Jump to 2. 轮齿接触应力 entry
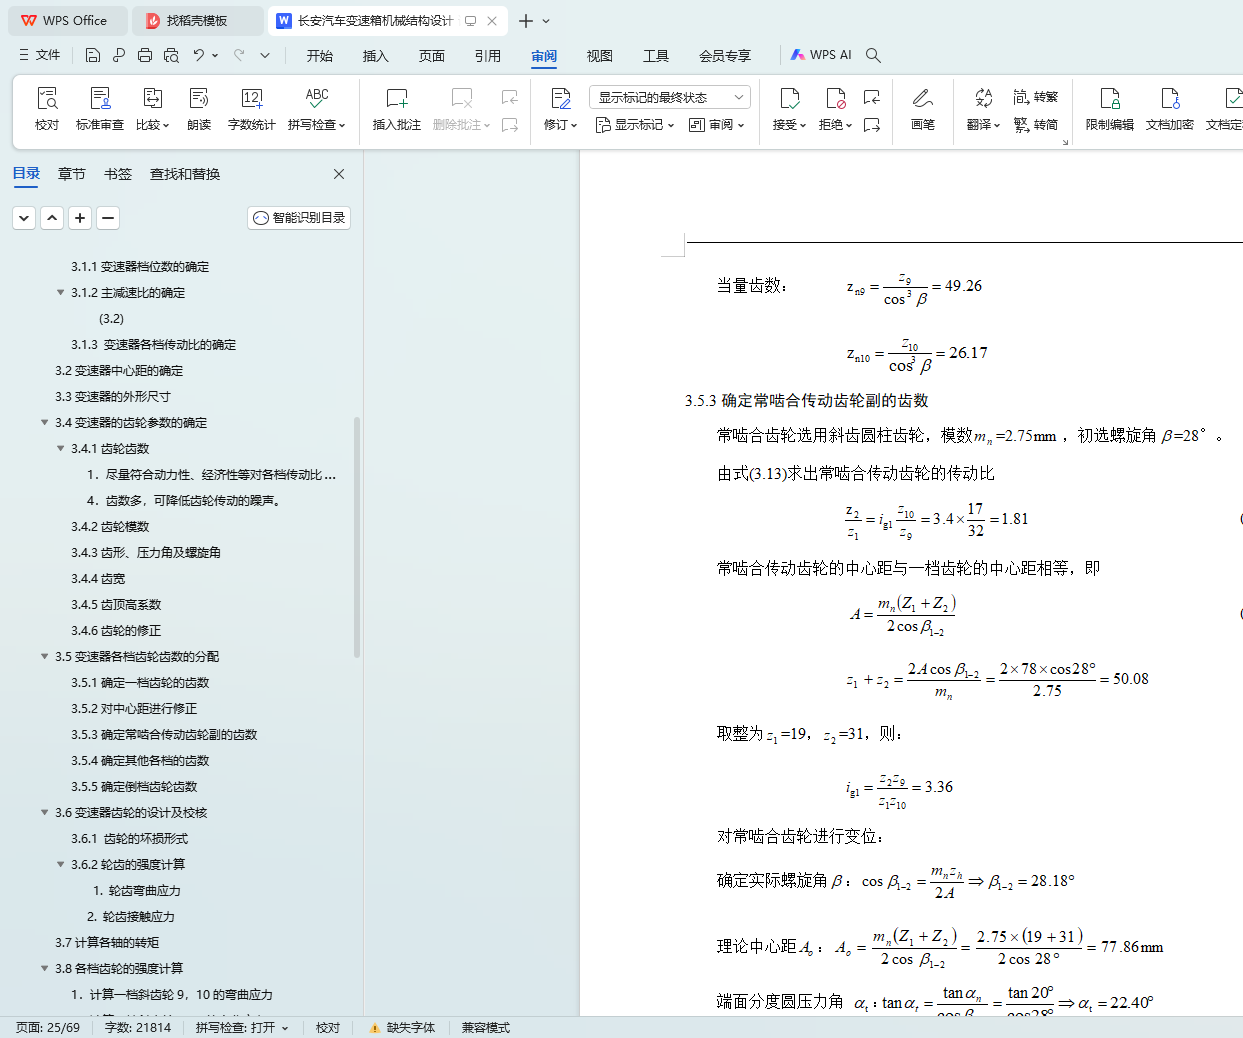The height and width of the screenshot is (1038, 1243). click(131, 917)
